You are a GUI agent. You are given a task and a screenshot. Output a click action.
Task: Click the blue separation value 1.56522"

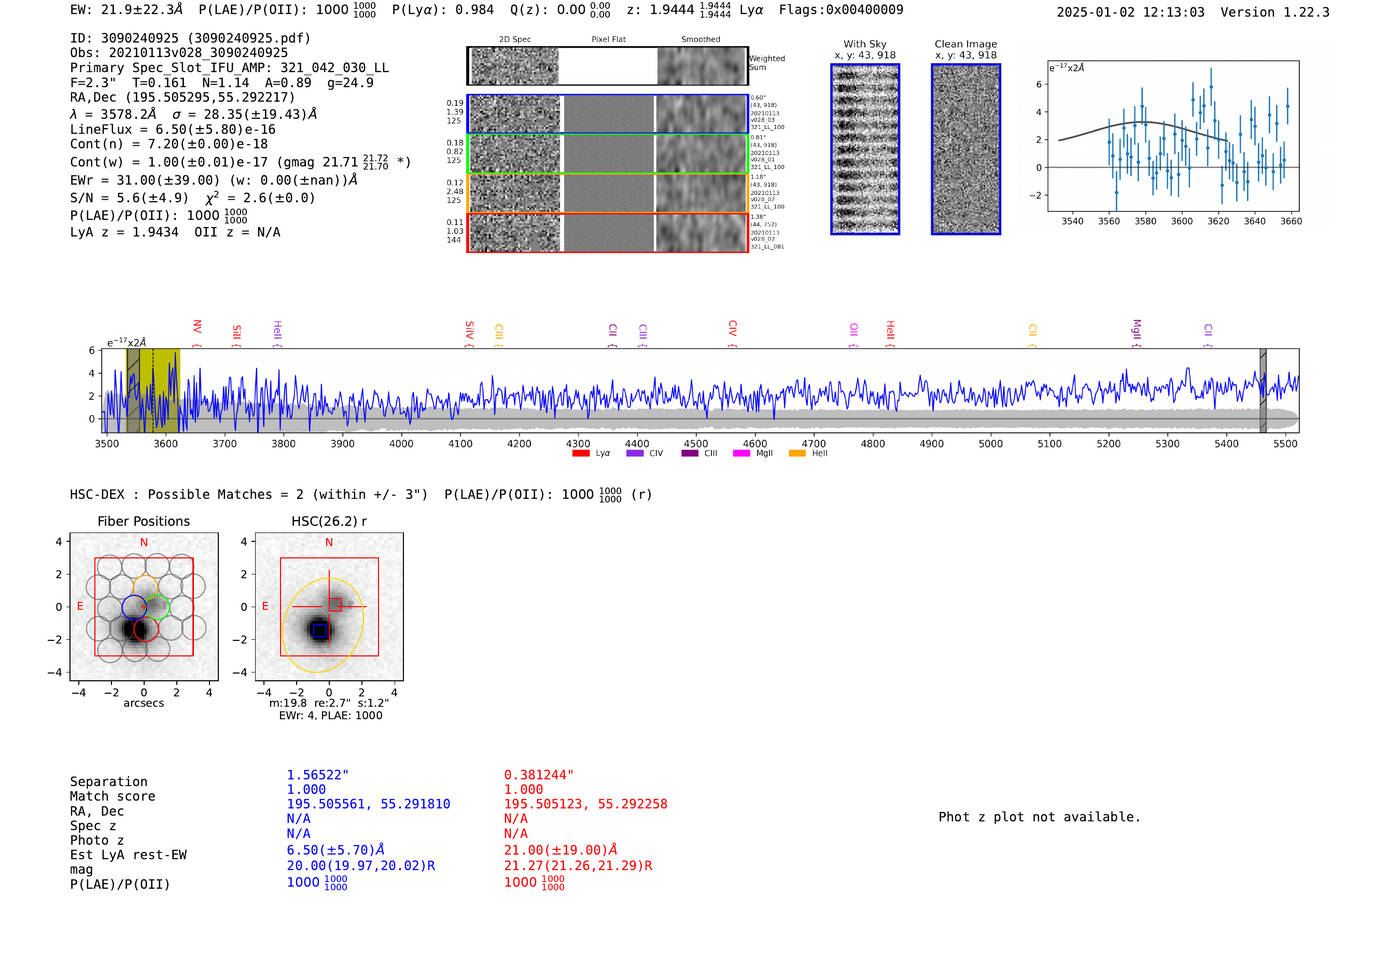tap(318, 775)
